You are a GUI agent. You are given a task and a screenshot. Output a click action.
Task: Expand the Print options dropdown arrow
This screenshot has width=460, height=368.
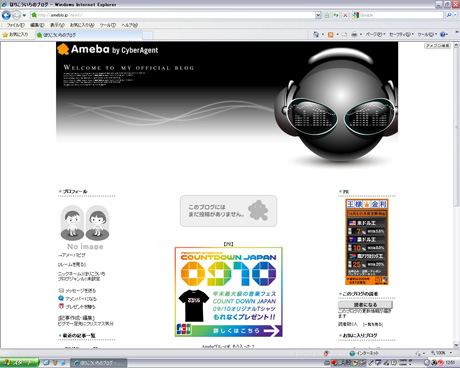click(361, 34)
